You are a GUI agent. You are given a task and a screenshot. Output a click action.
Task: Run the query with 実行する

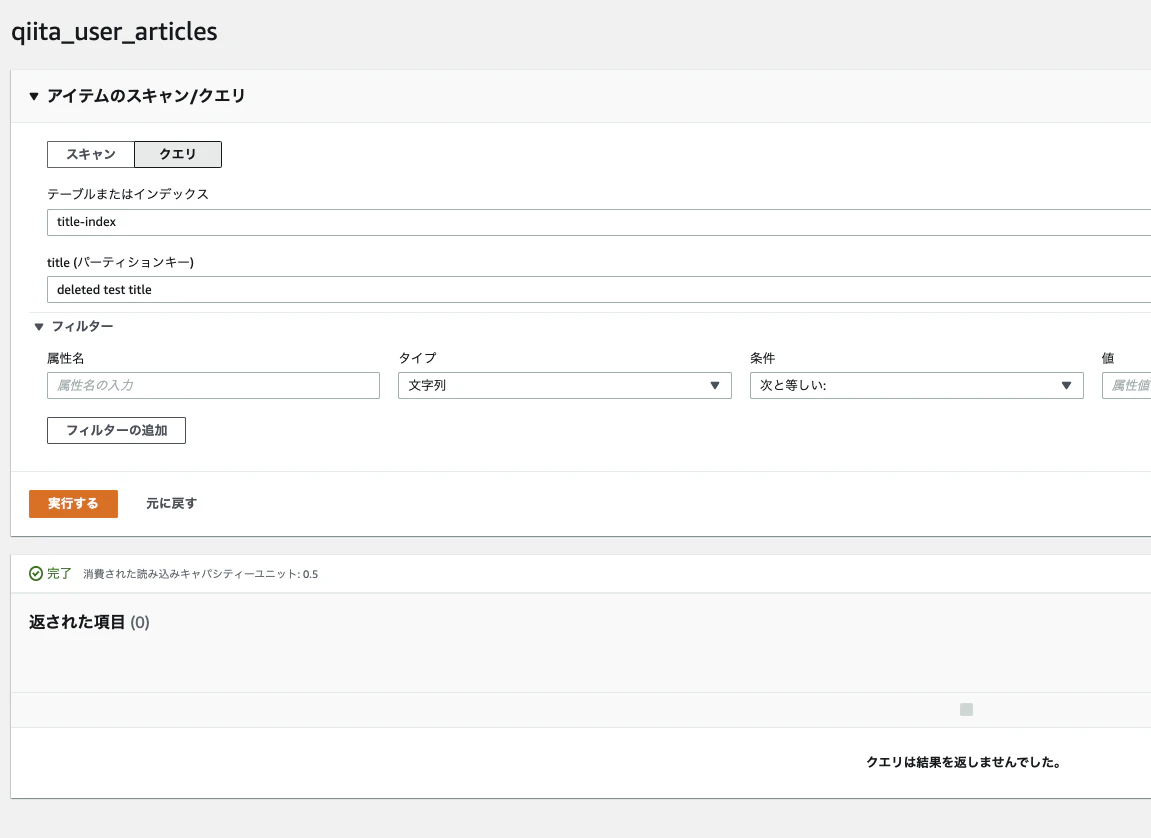(73, 504)
